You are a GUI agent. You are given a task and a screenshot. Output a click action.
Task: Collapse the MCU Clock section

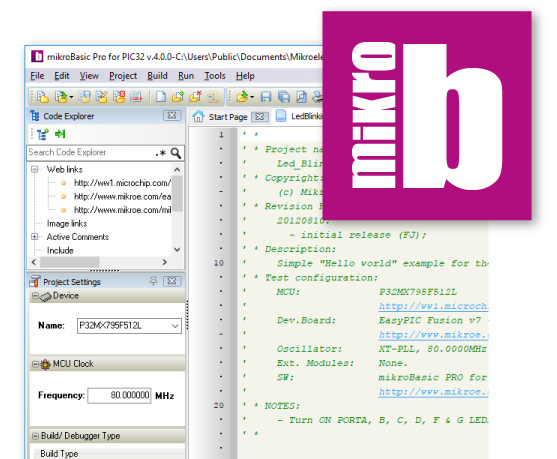point(35,364)
